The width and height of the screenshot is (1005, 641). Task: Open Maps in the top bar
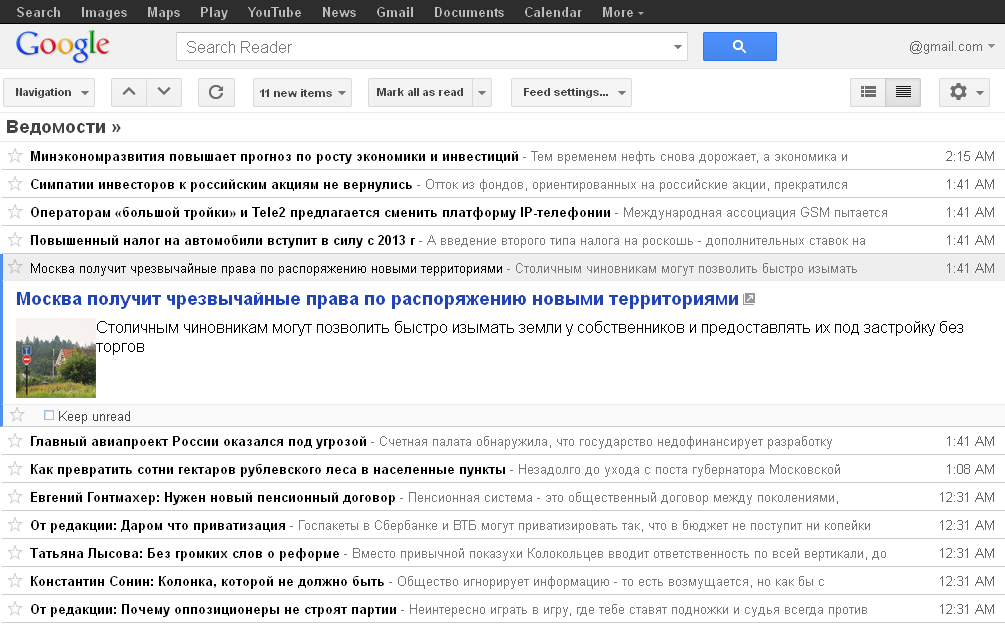163,12
